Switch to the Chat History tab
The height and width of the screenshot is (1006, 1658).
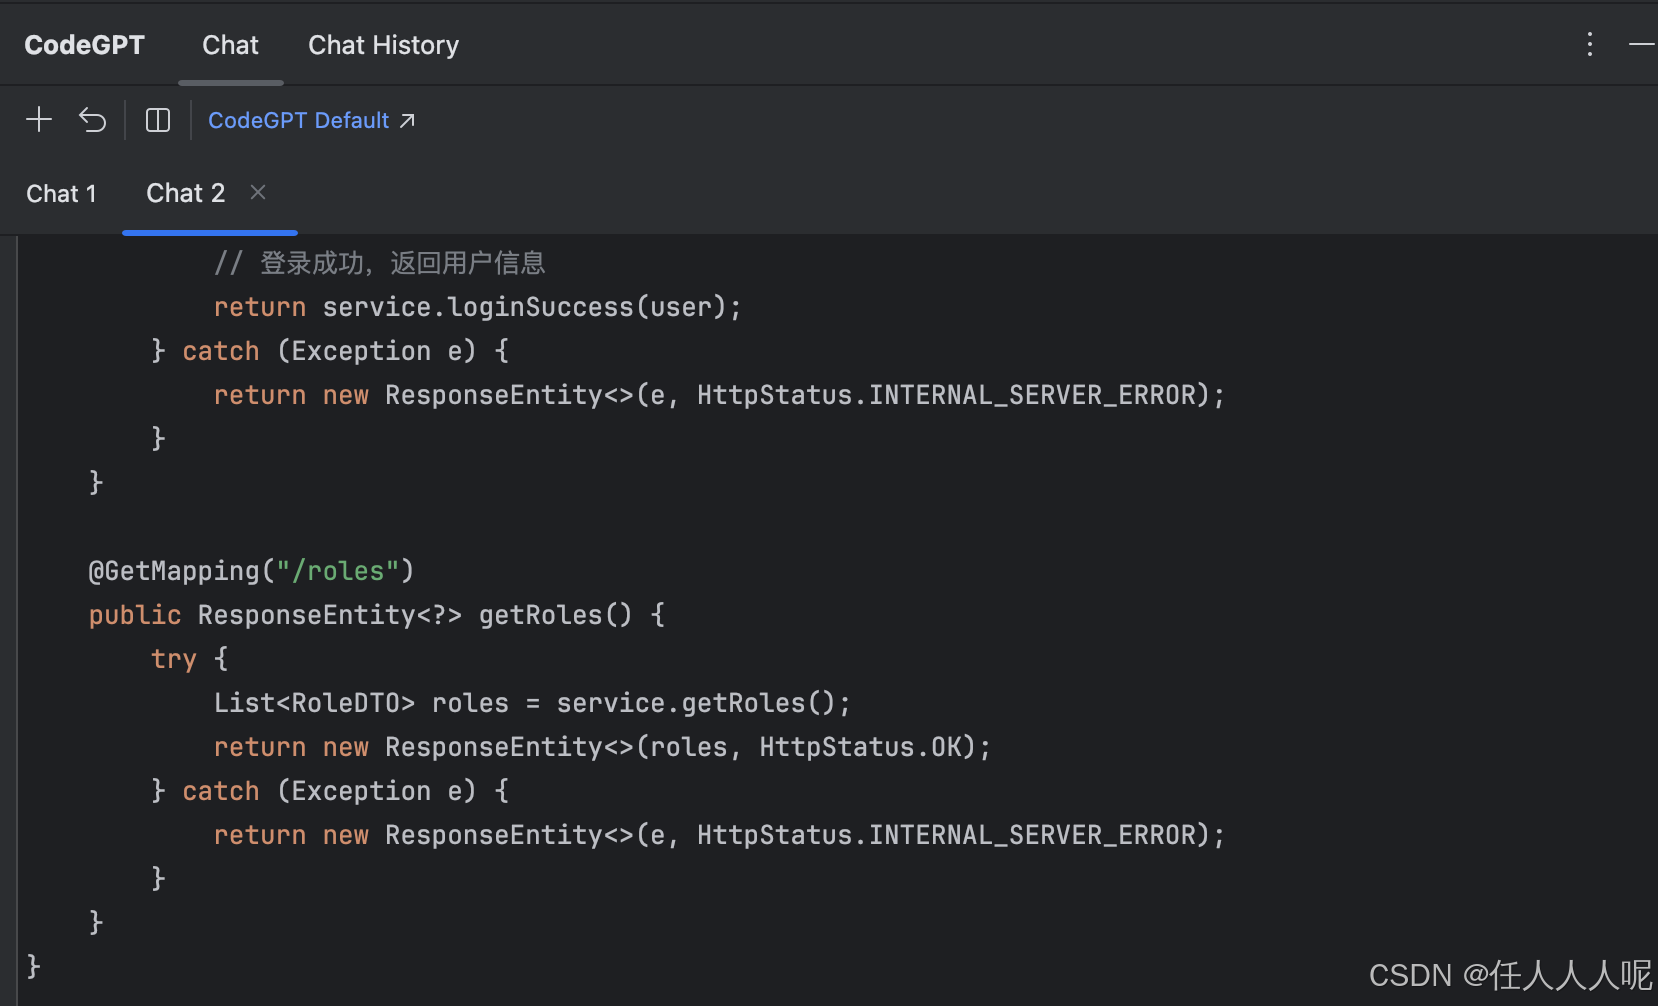click(383, 45)
